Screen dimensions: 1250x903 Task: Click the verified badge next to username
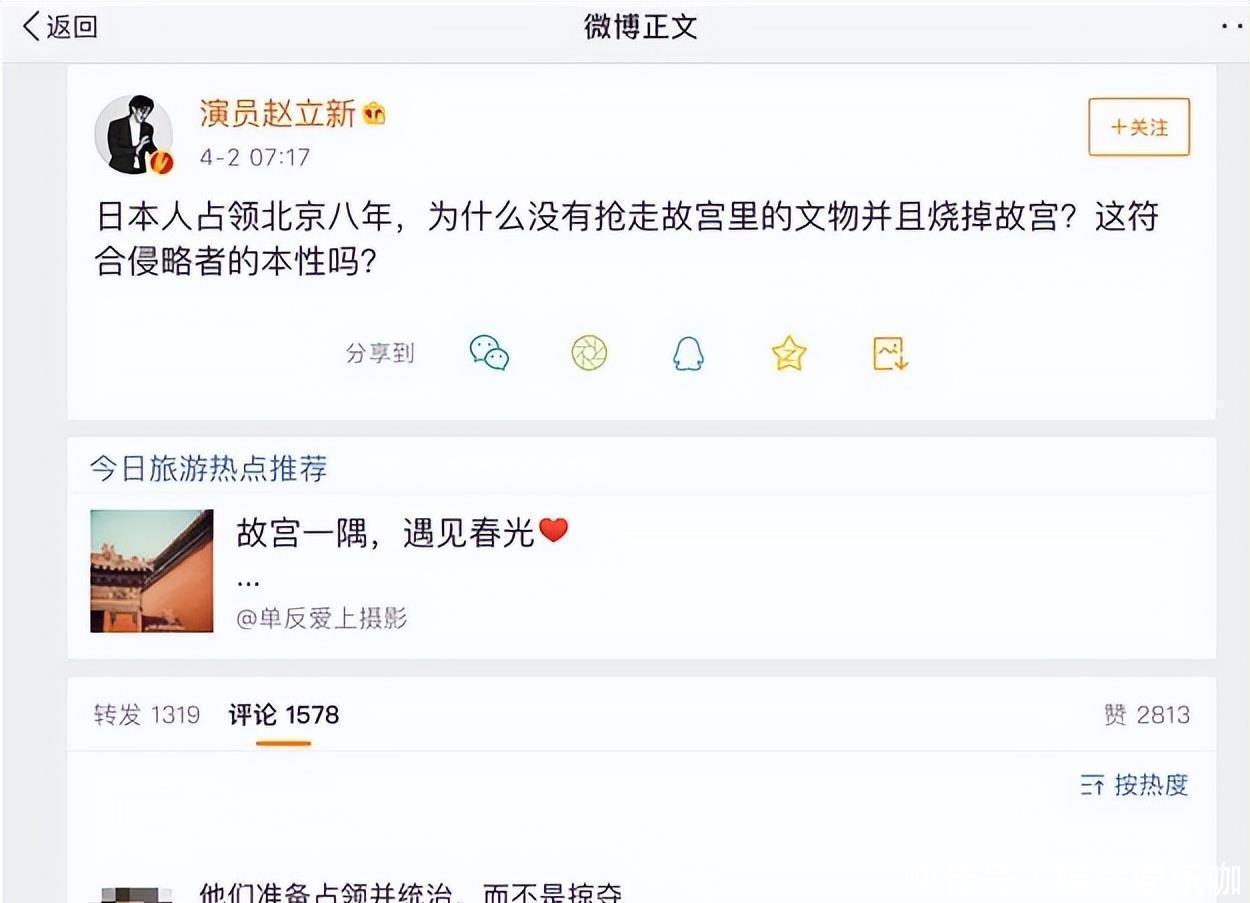[x=374, y=114]
